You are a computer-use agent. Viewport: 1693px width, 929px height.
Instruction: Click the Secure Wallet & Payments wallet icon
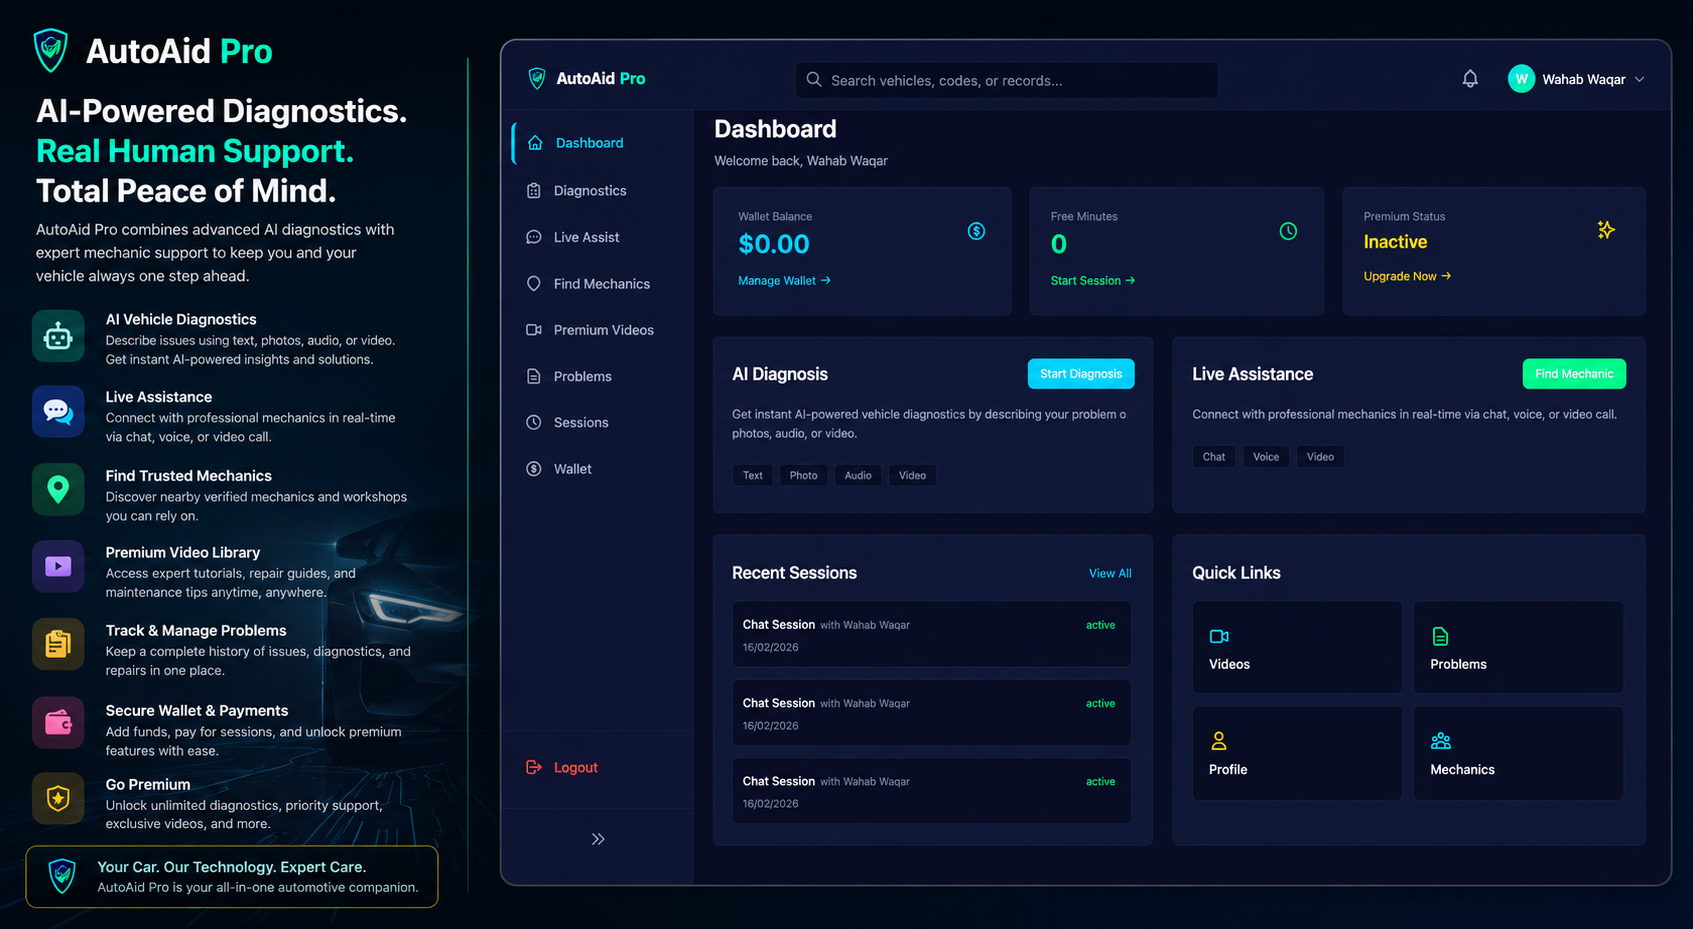(58, 722)
